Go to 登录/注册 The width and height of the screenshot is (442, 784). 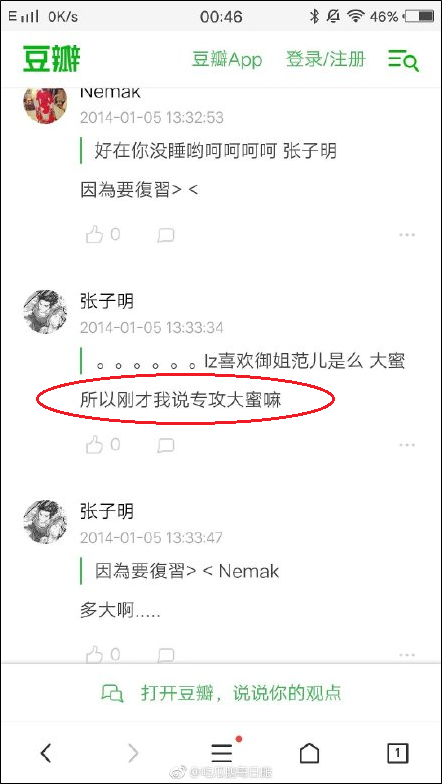pos(326,60)
